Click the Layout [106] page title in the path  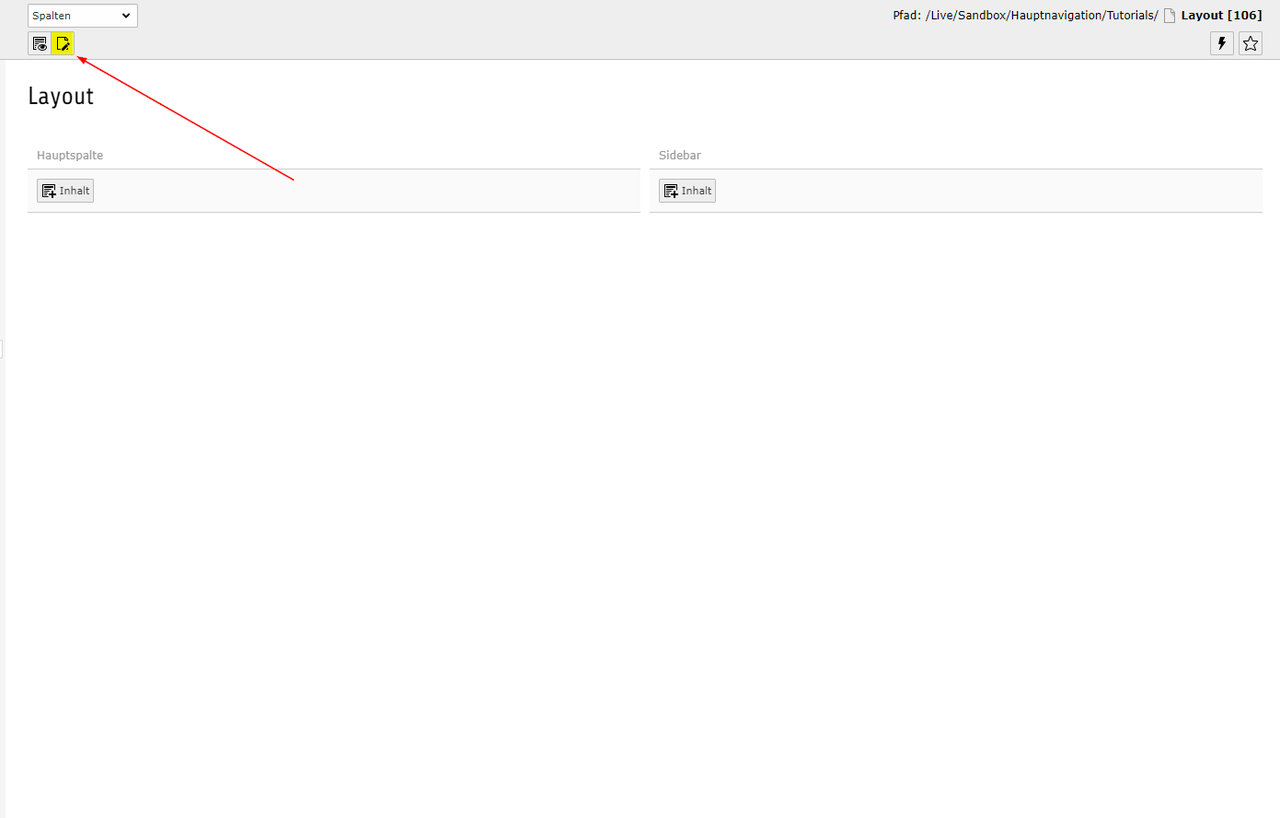coord(1221,16)
